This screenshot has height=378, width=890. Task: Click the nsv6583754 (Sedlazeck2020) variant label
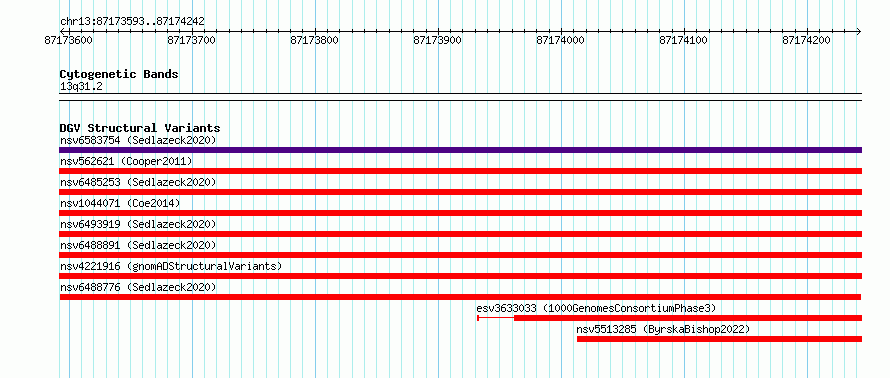(x=138, y=140)
